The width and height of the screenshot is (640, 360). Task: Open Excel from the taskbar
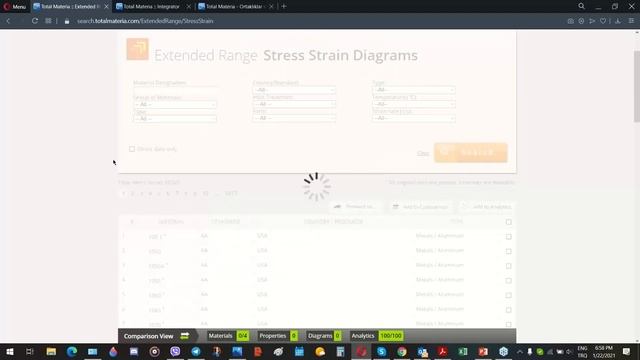click(x=463, y=351)
